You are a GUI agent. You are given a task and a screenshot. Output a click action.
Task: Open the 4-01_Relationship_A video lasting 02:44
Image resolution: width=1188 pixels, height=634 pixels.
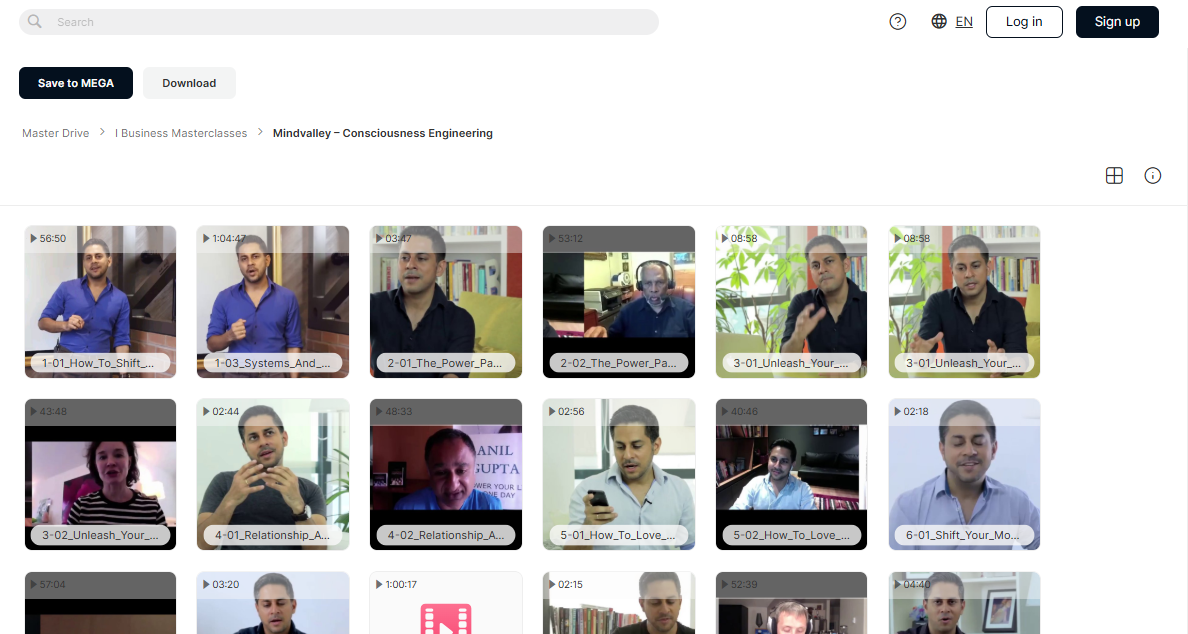point(273,474)
